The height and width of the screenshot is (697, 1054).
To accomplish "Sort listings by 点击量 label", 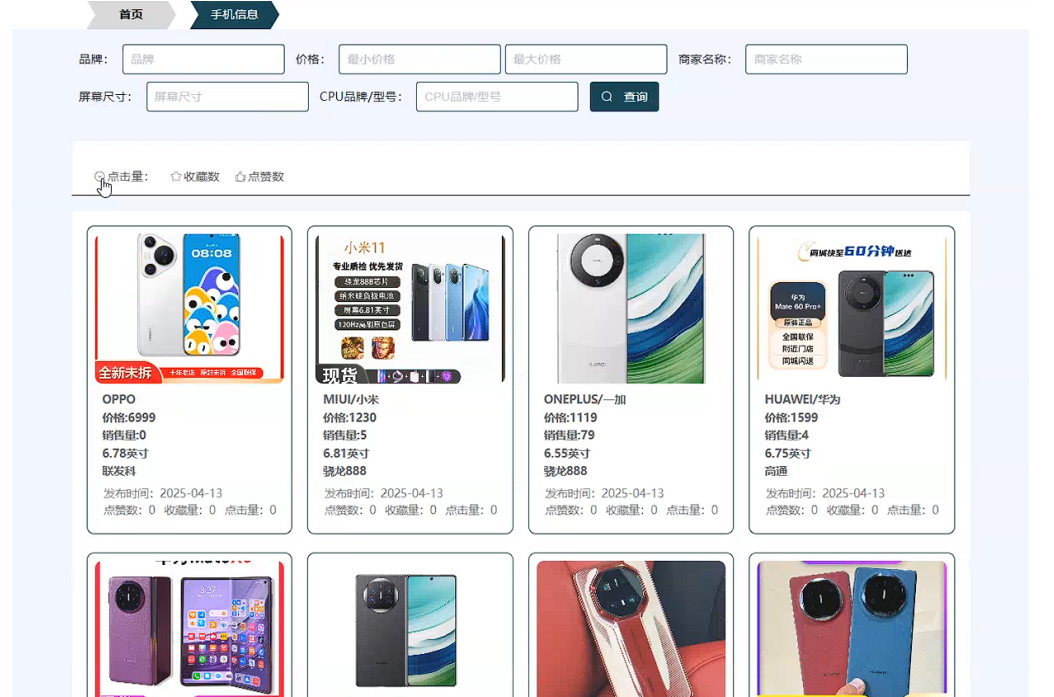I will point(128,176).
